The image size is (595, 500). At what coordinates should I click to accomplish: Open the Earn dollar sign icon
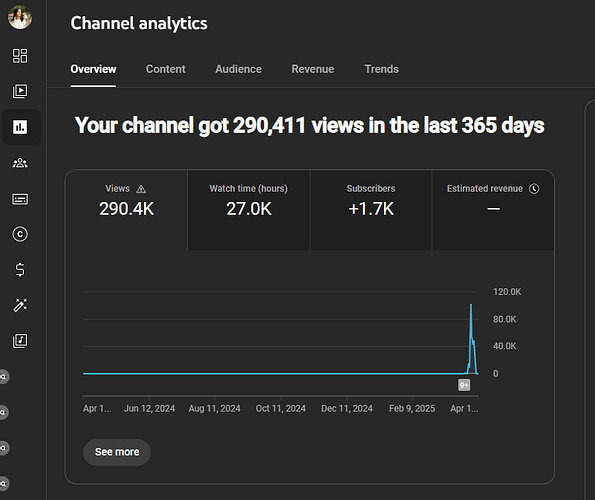click(x=20, y=270)
